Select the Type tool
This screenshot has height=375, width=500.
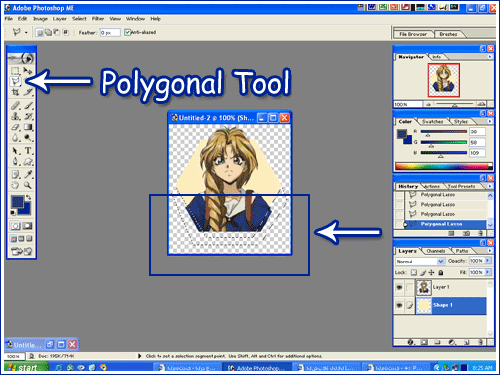(x=28, y=151)
